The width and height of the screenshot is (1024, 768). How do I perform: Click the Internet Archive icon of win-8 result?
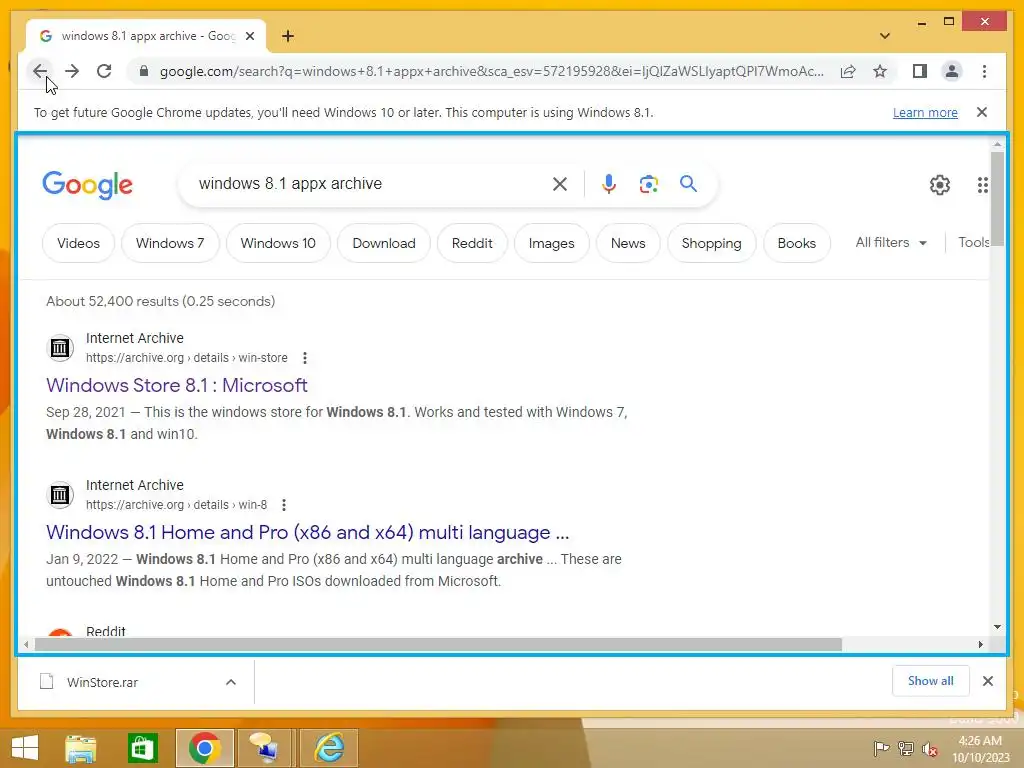pos(60,495)
